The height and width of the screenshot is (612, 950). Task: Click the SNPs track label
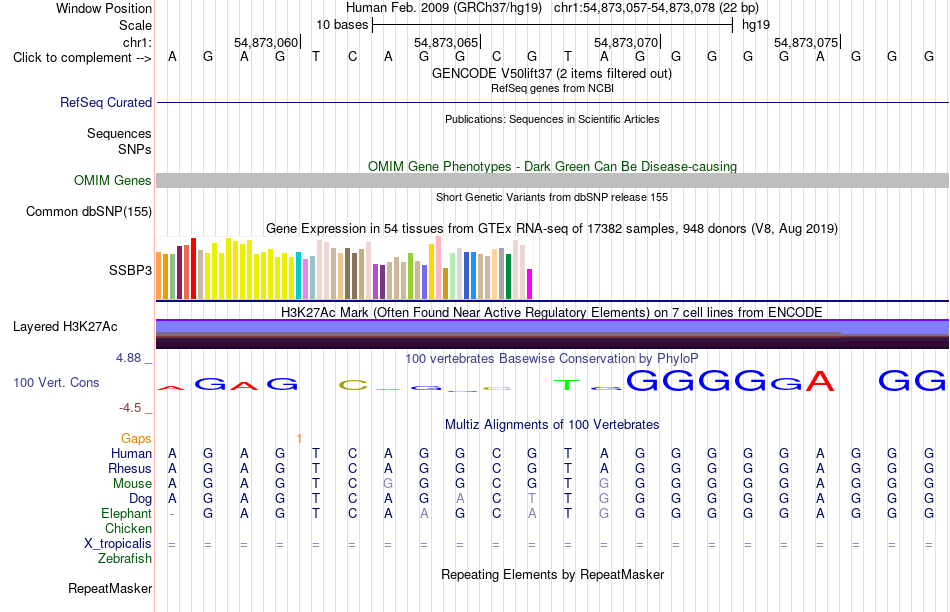pos(135,149)
